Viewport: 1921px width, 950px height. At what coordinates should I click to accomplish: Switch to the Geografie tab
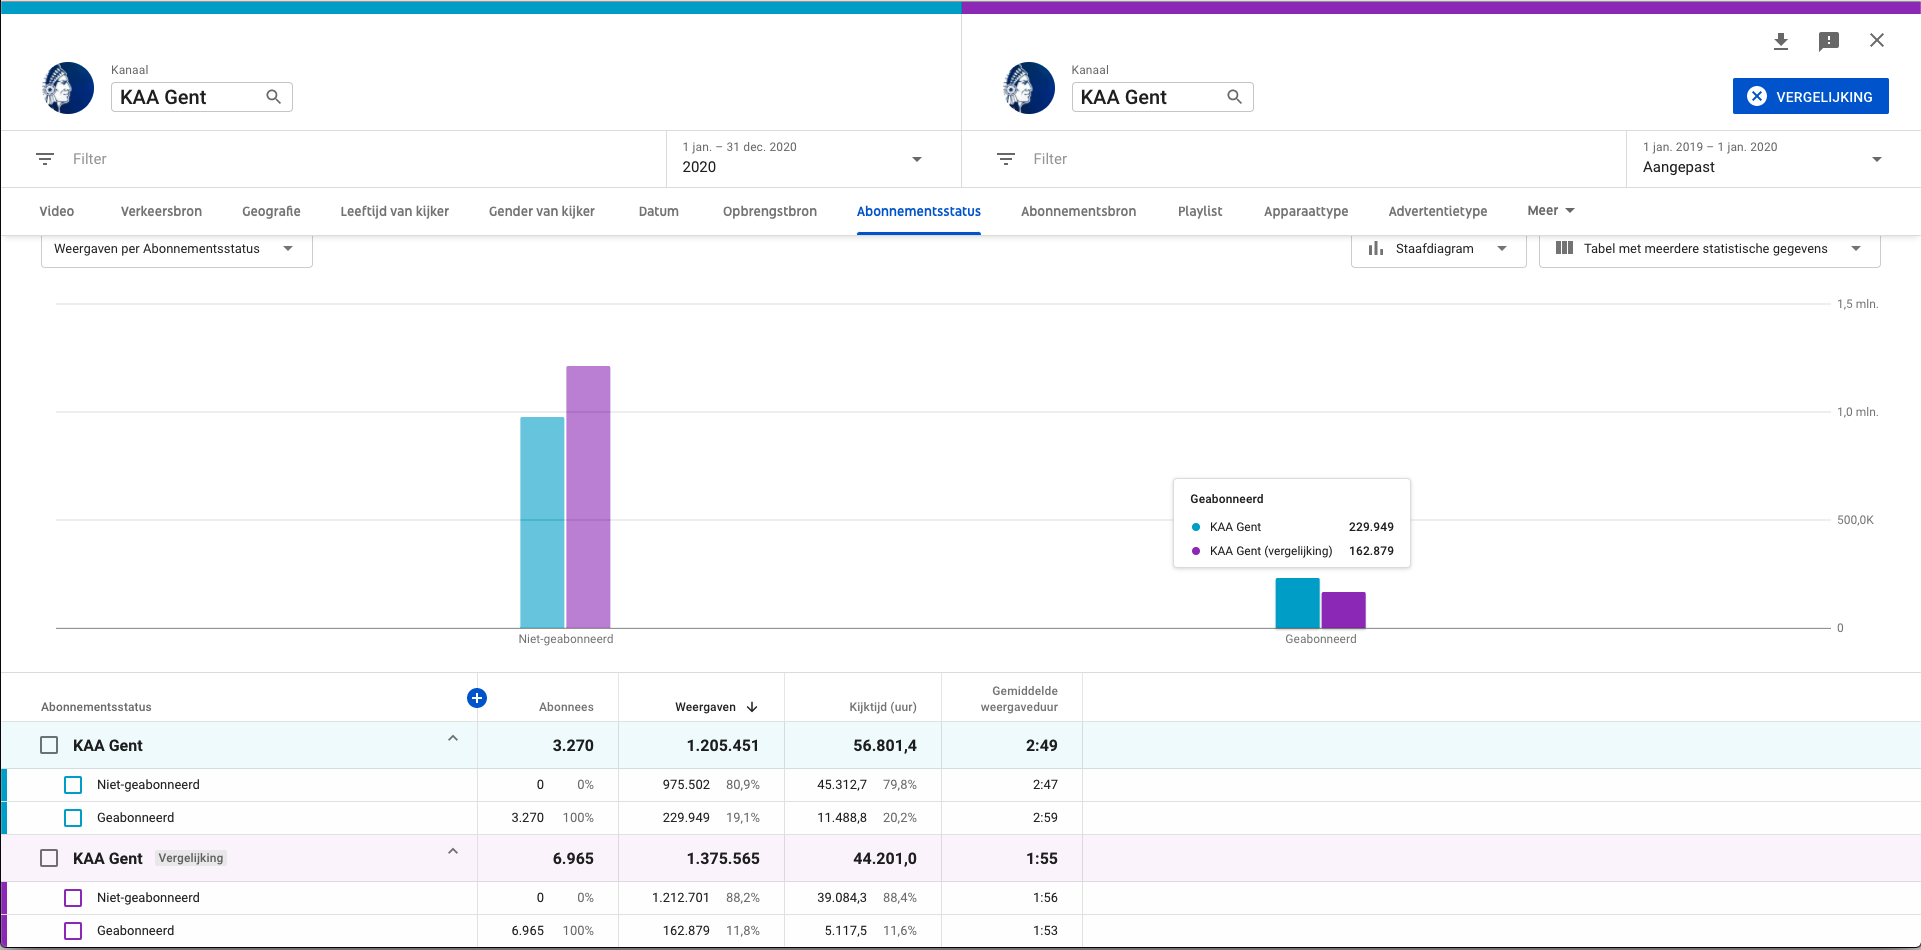271,211
